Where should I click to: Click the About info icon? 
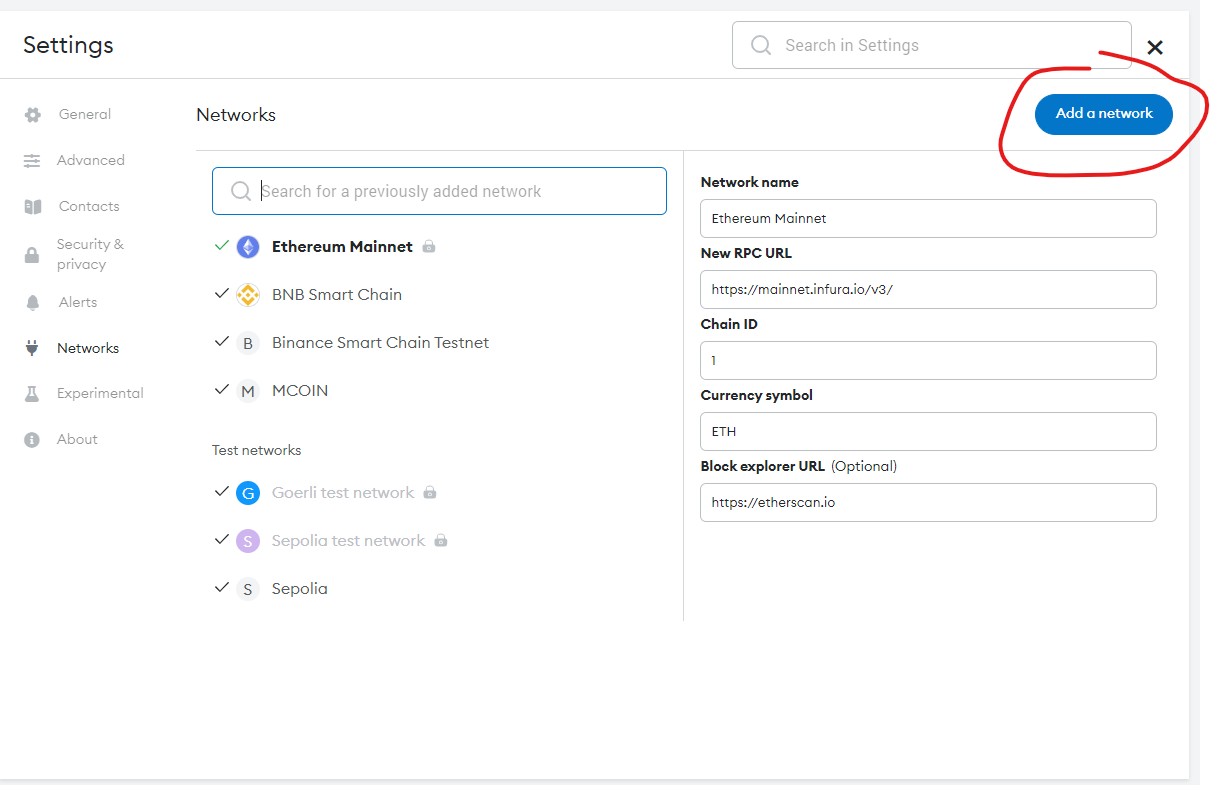[32, 440]
